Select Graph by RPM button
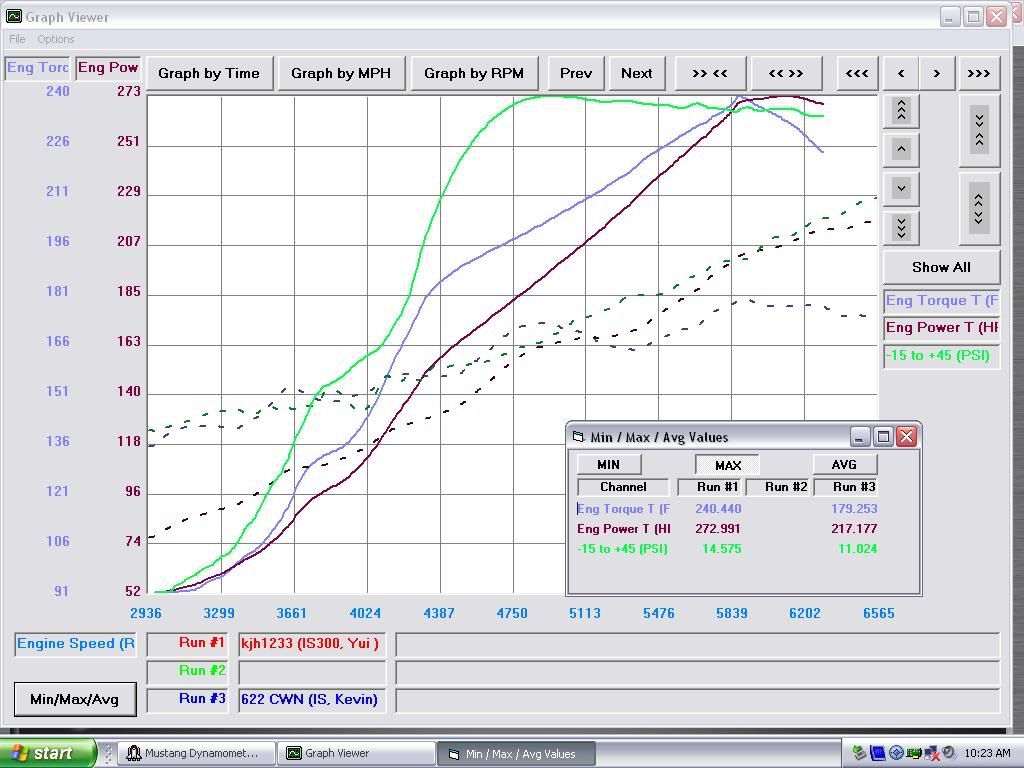 coord(474,73)
